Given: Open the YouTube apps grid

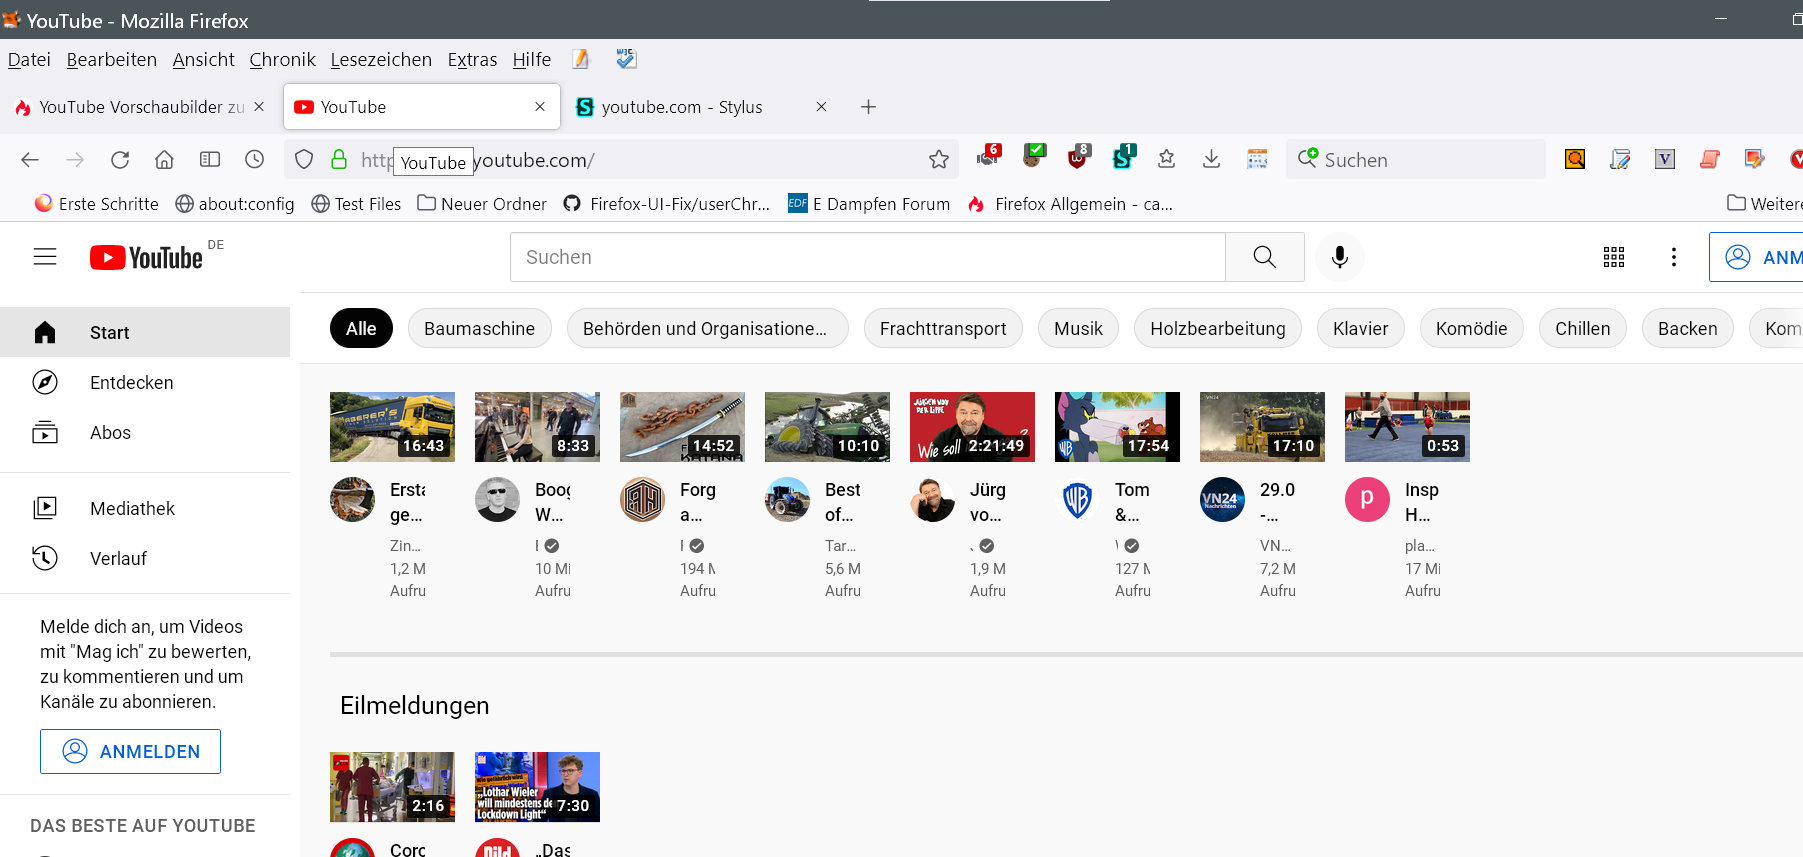Looking at the screenshot, I should coord(1613,257).
